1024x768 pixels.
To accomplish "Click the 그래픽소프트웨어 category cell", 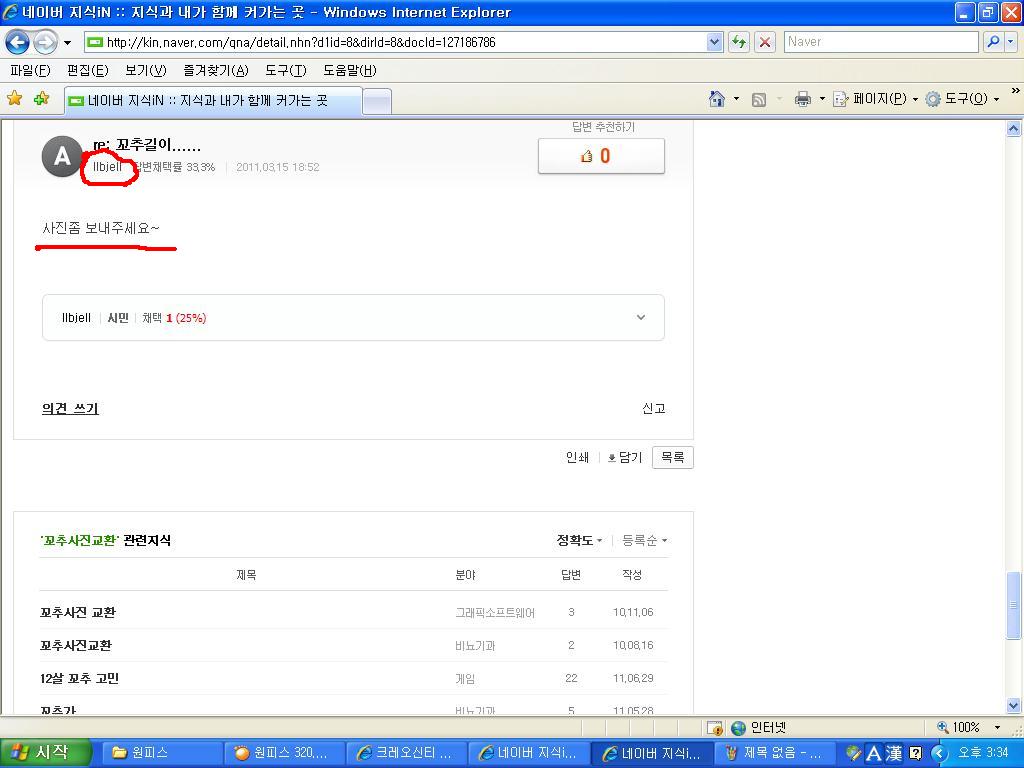I will coord(495,613).
